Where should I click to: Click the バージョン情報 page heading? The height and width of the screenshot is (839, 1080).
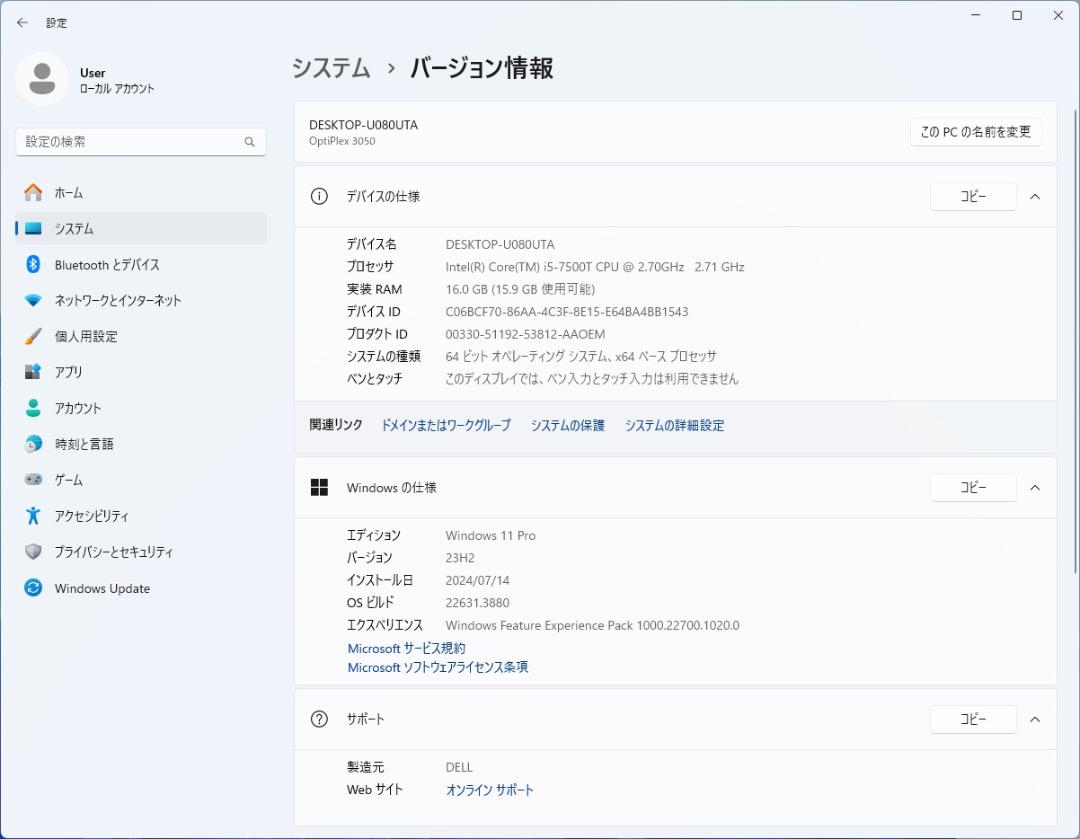pos(482,68)
